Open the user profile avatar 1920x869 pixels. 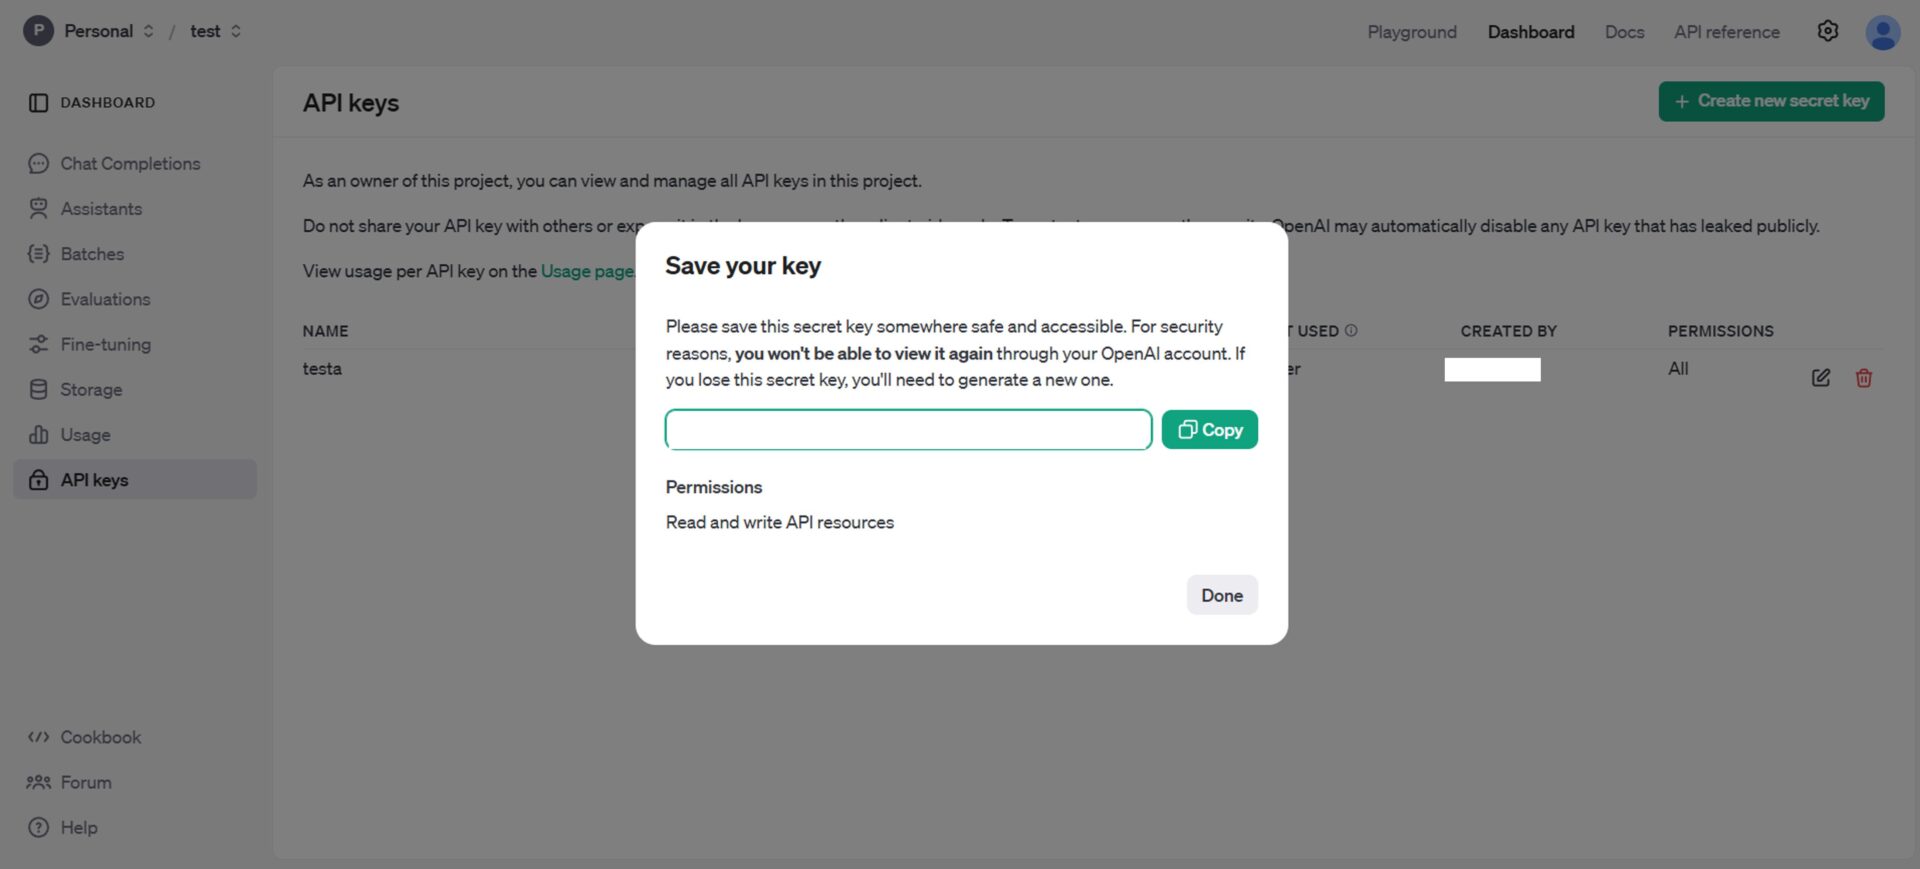tap(1882, 32)
